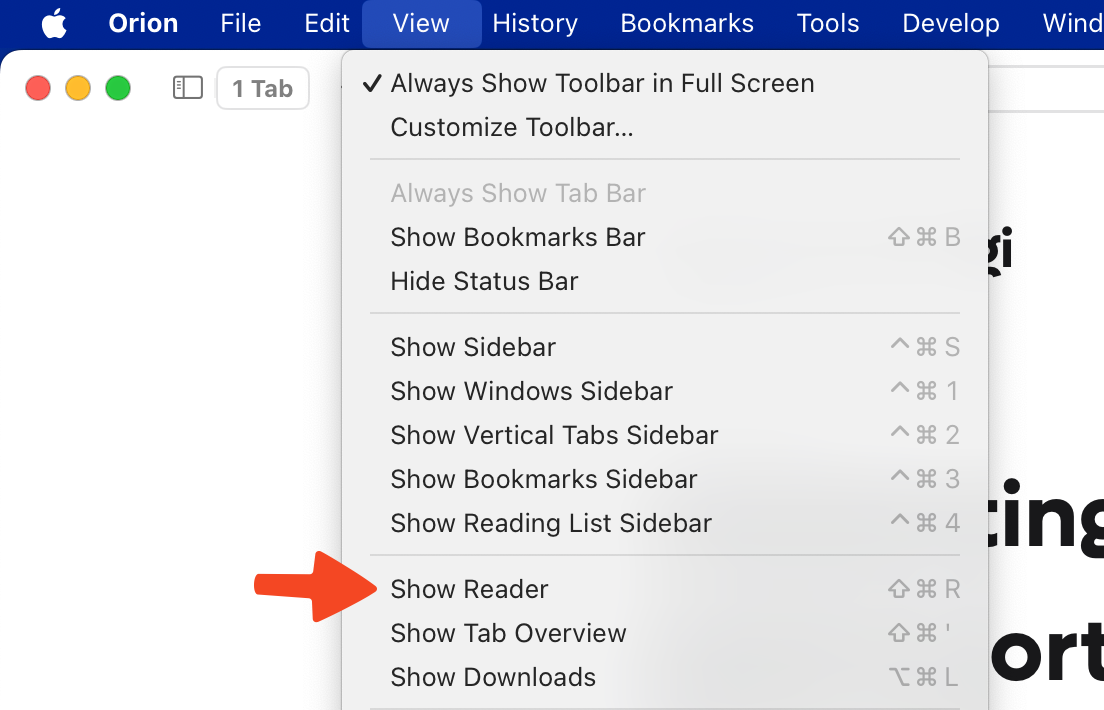Close the open View menu

point(421,23)
